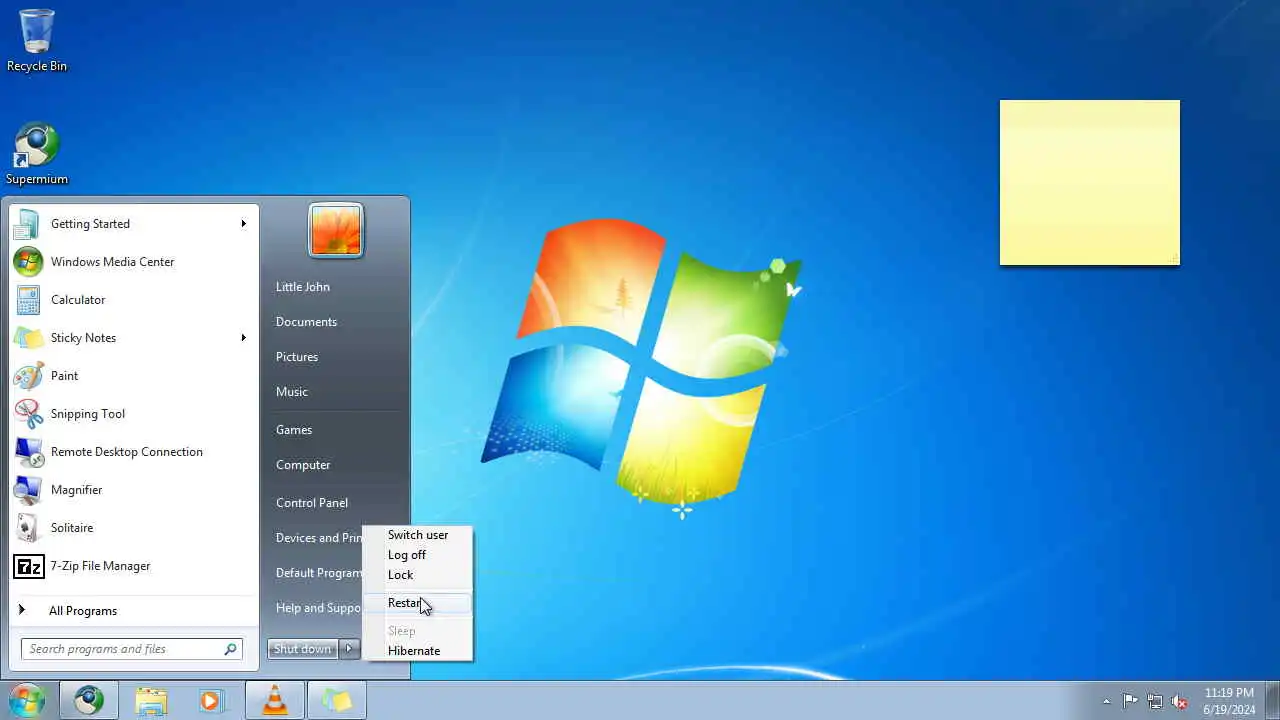This screenshot has height=720, width=1280.
Task: Expand Getting Started jump list arrow
Action: (243, 224)
